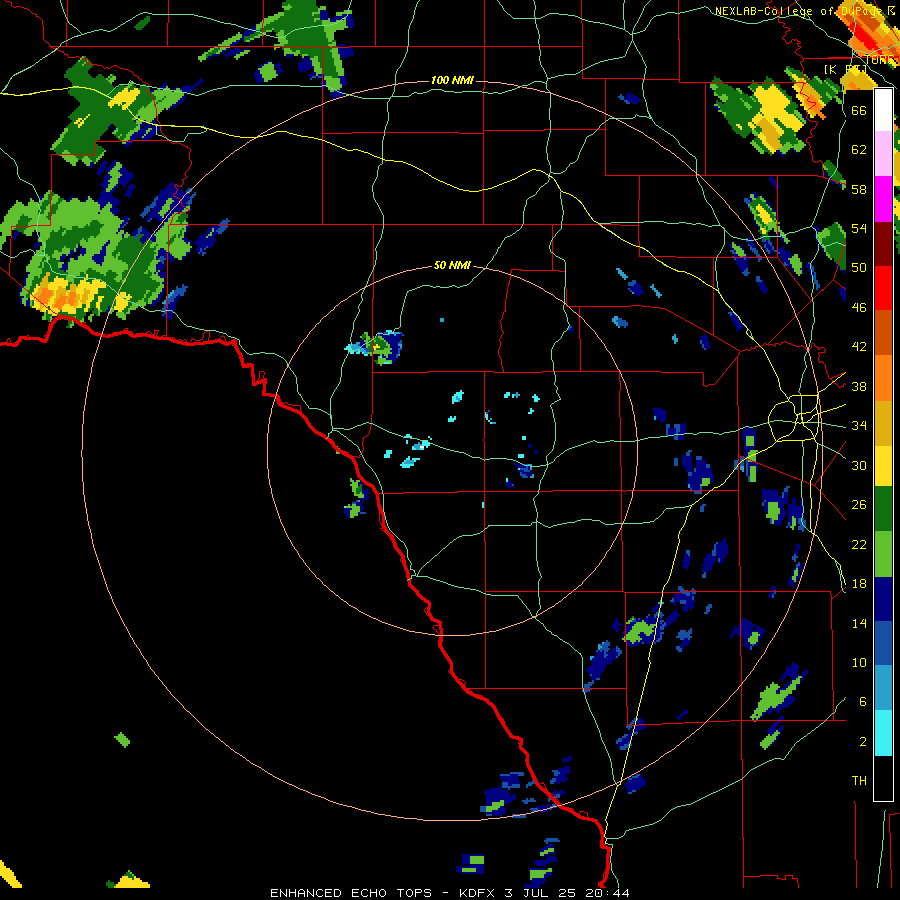The image size is (900, 900).
Task: Click the "58" scale label
Action: [x=859, y=189]
